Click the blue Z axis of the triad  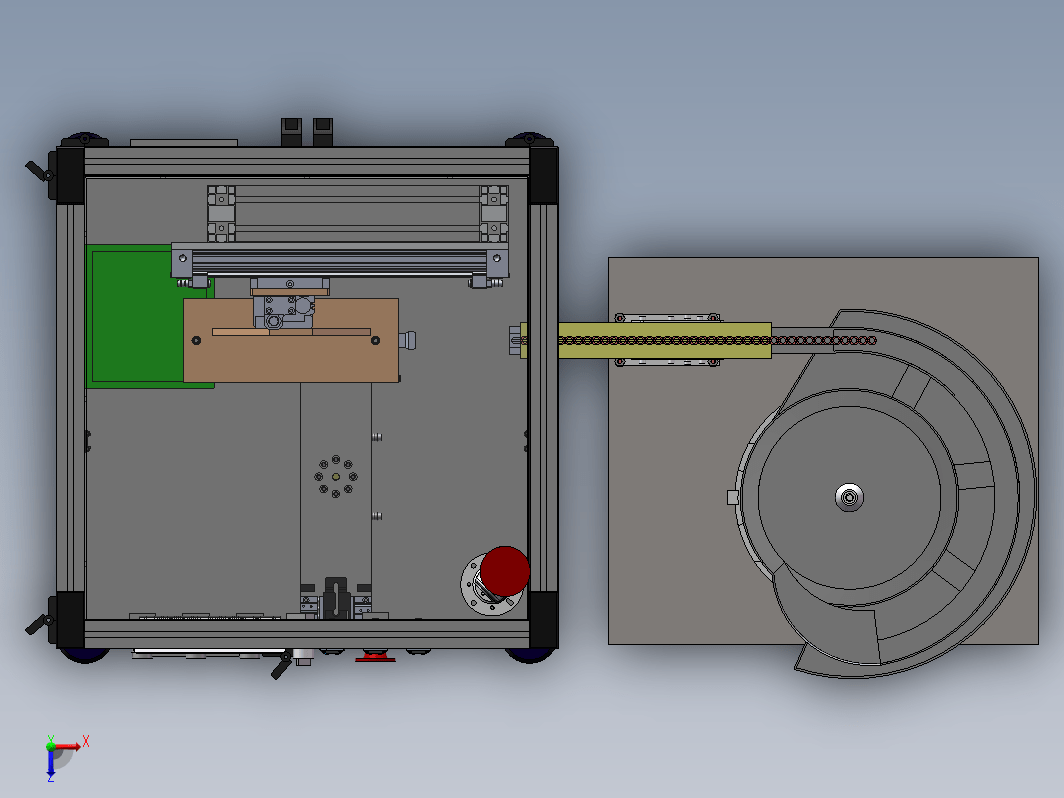(51, 762)
